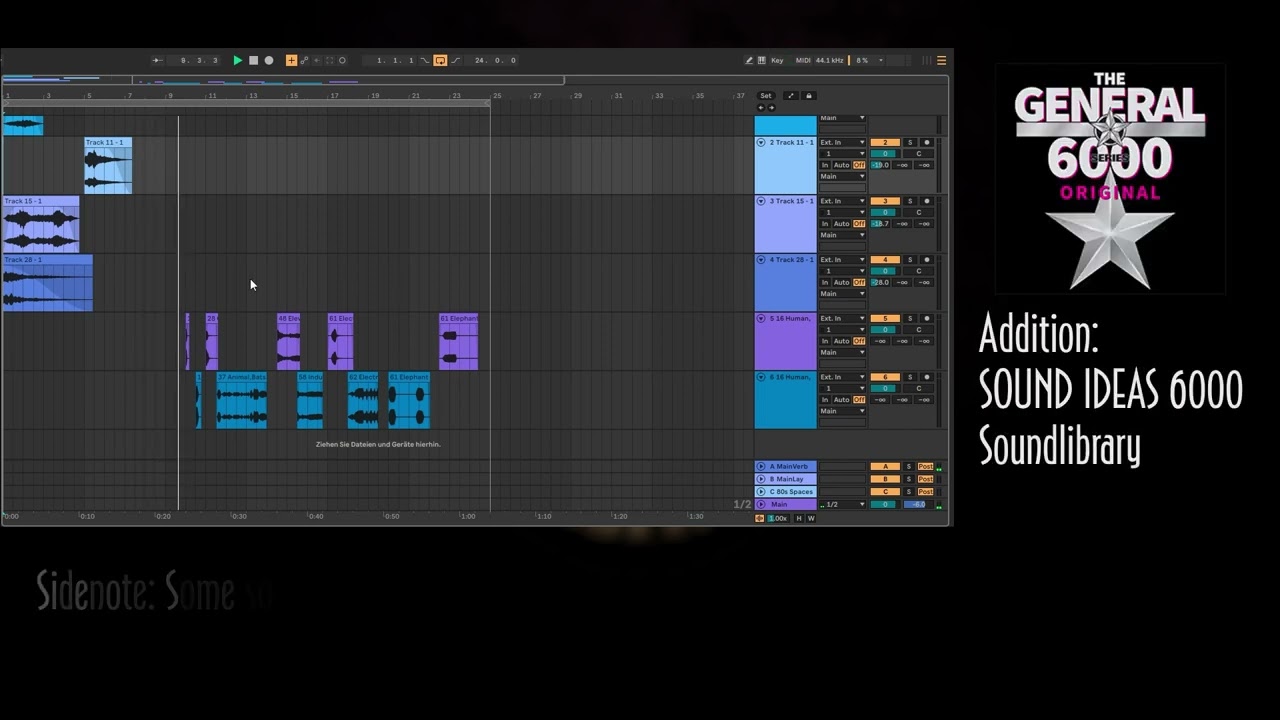Toggle the MIDI Arrangement Overdub plus button
This screenshot has height=720, width=1280.
[291, 60]
